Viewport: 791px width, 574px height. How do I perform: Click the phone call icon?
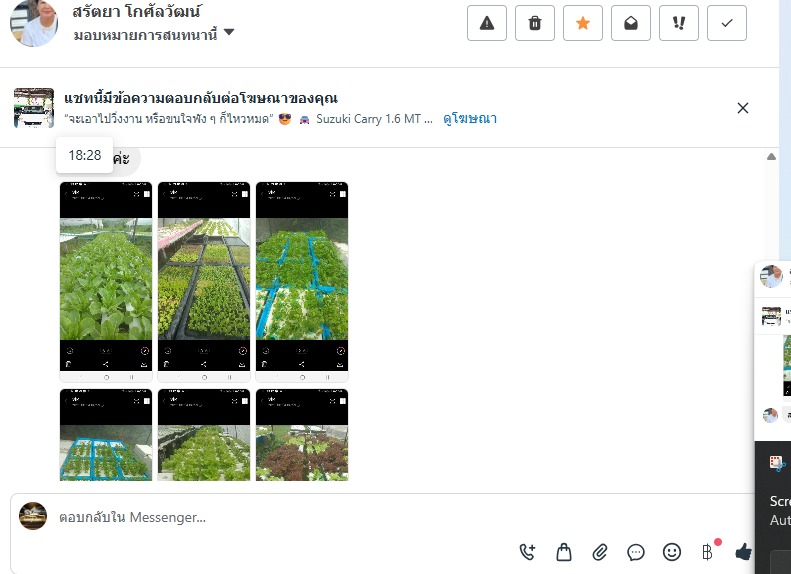point(527,552)
